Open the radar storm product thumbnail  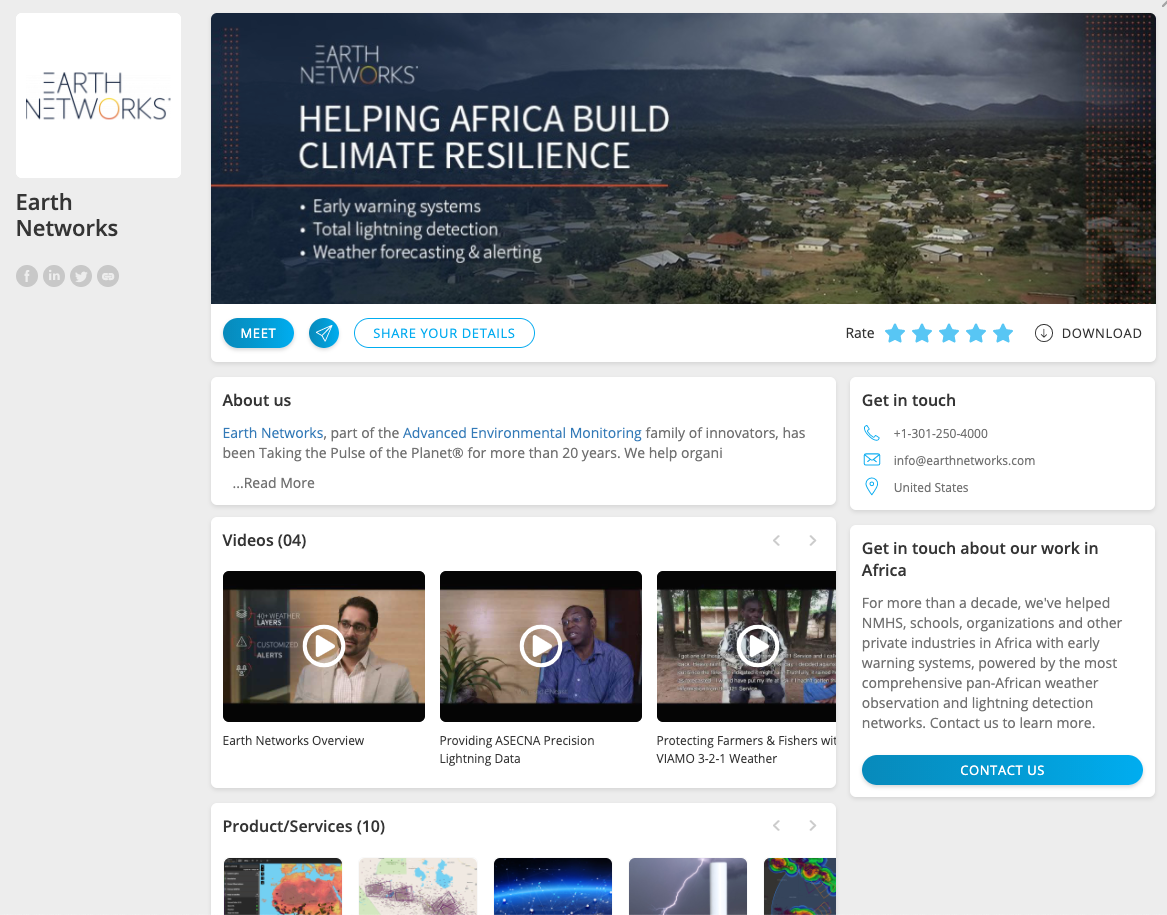(800, 886)
